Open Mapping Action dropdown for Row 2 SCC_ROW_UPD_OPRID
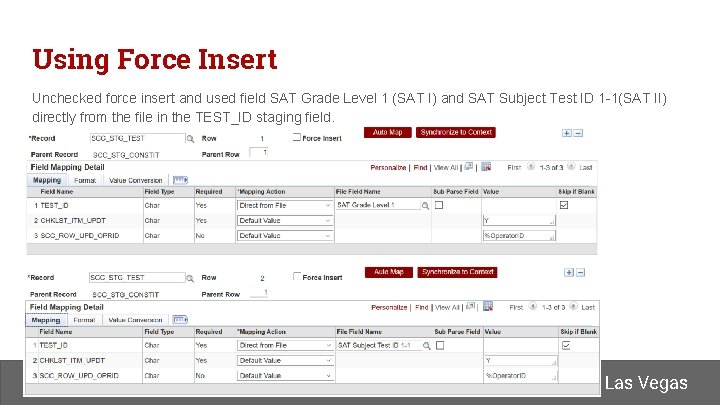The image size is (720, 405). coord(285,376)
